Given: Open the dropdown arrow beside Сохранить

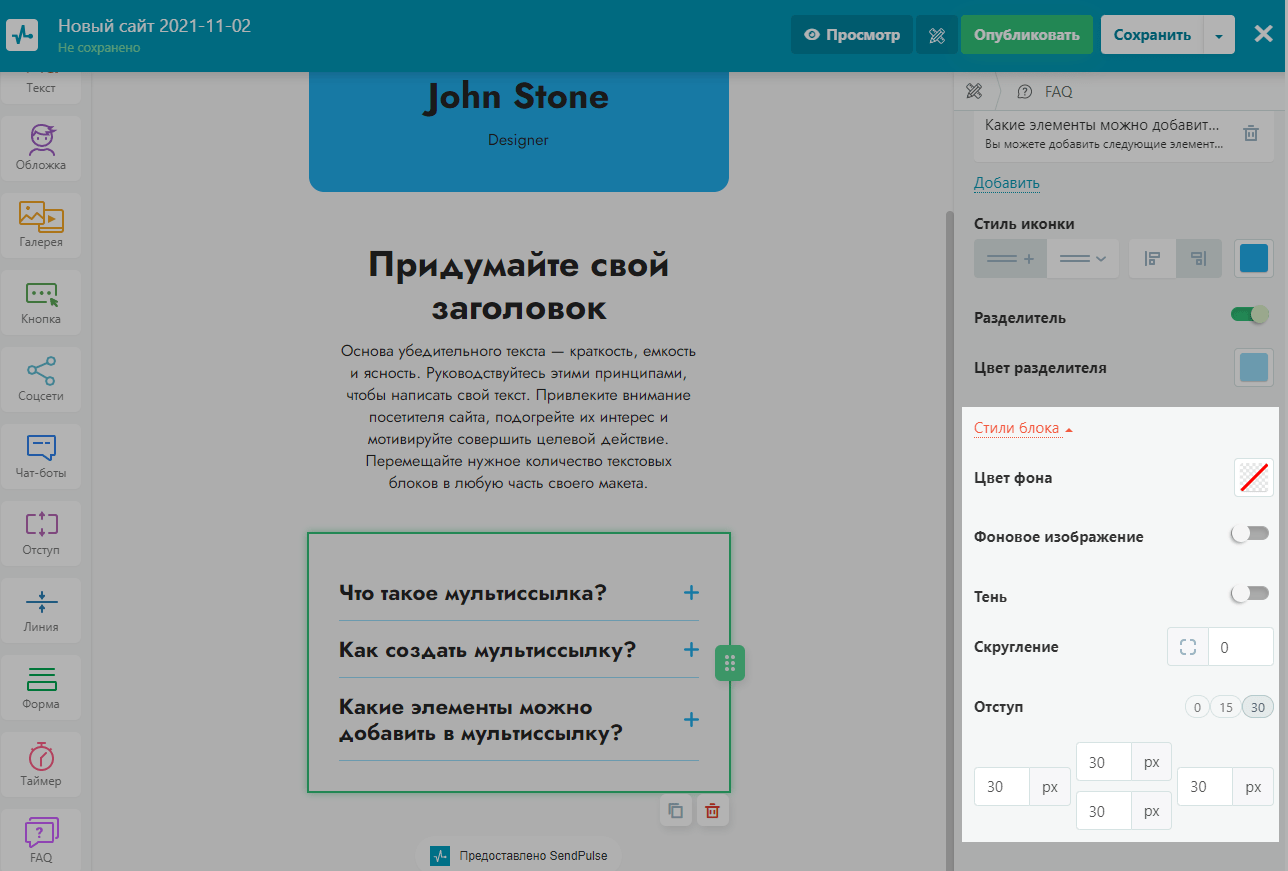Looking at the screenshot, I should 1219,36.
